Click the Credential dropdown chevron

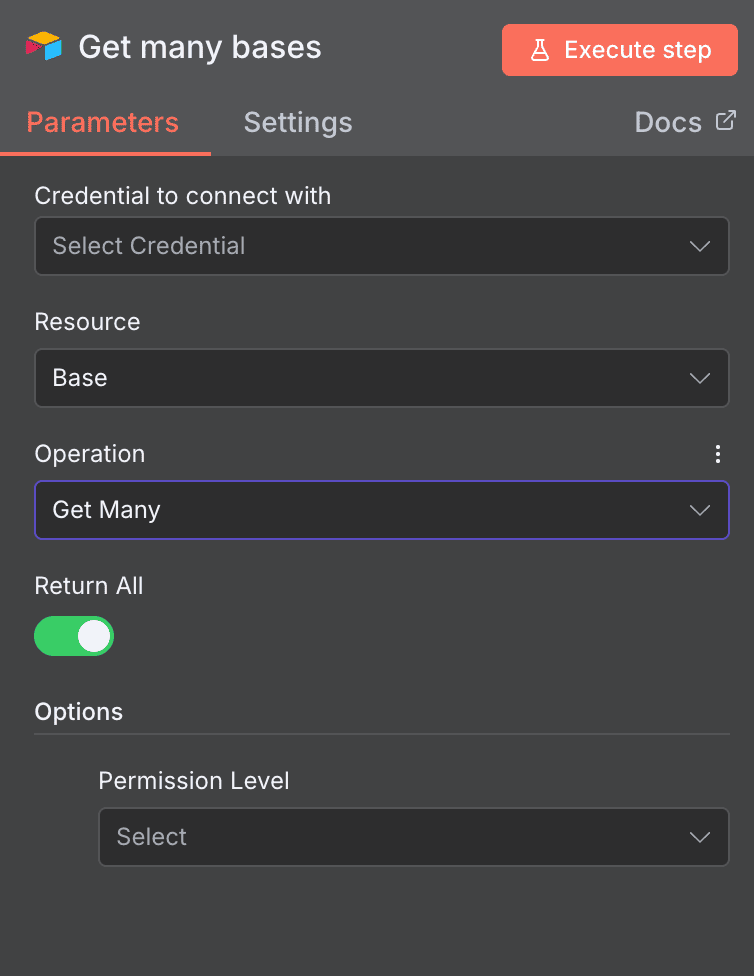point(699,246)
